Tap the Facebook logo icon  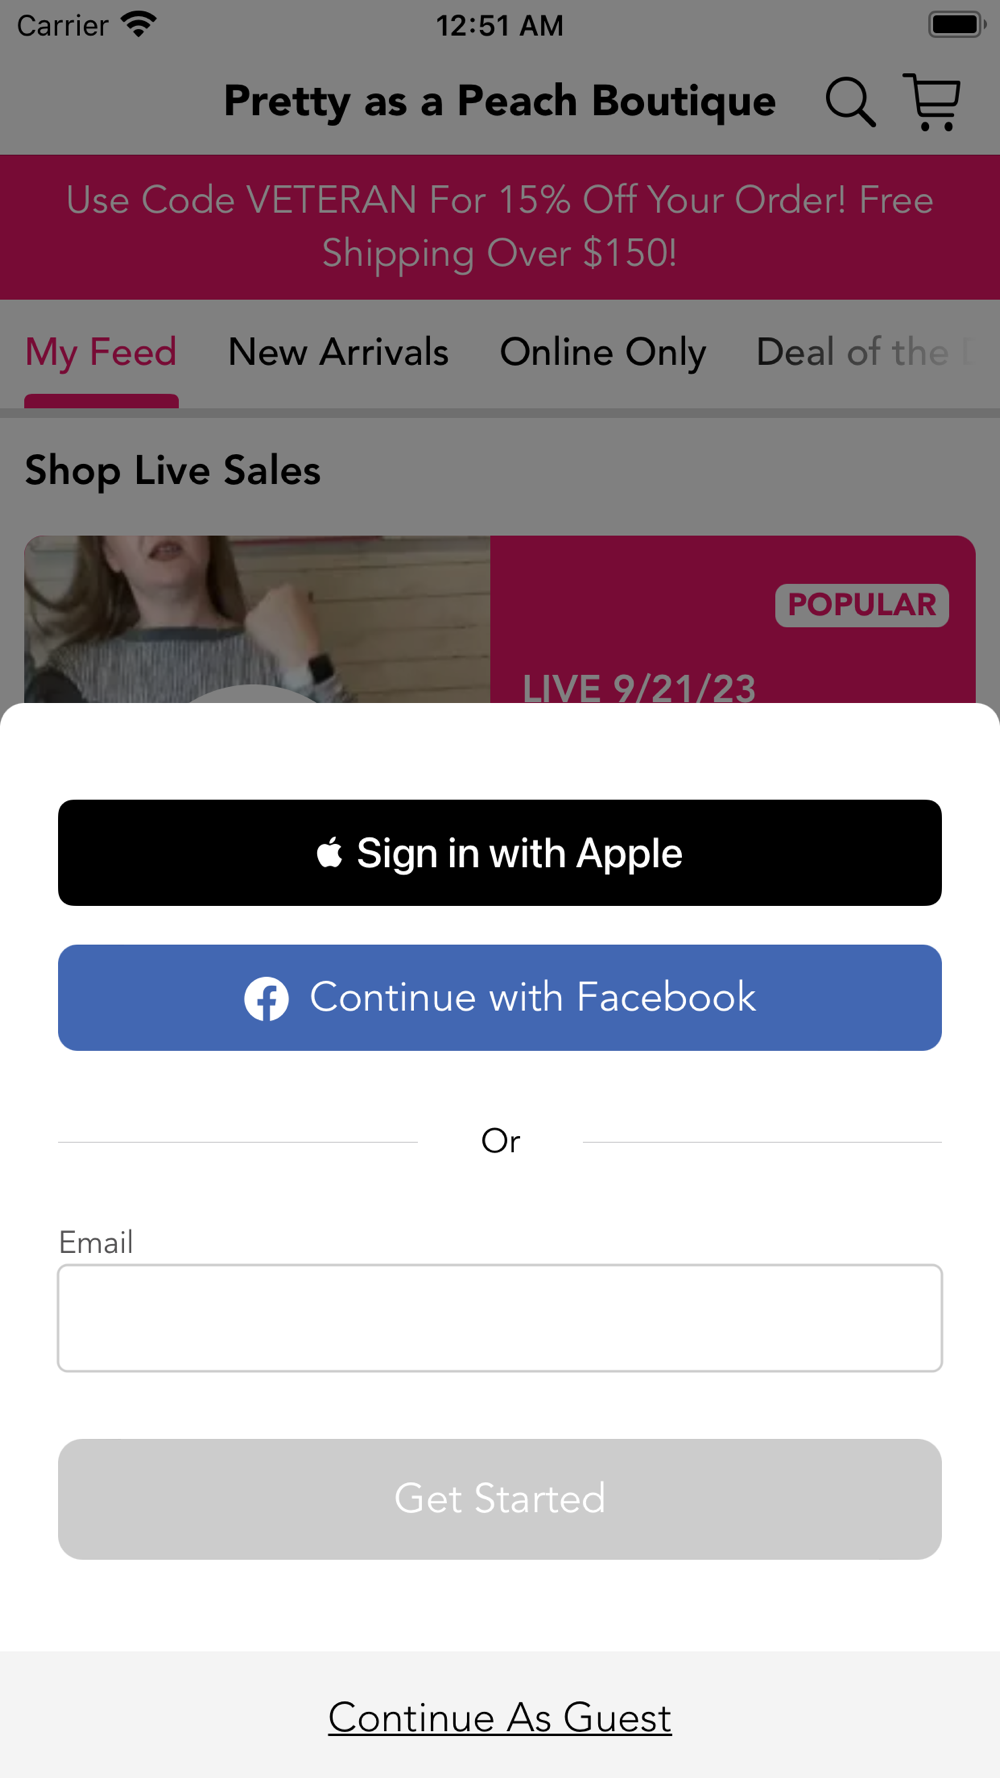(267, 998)
